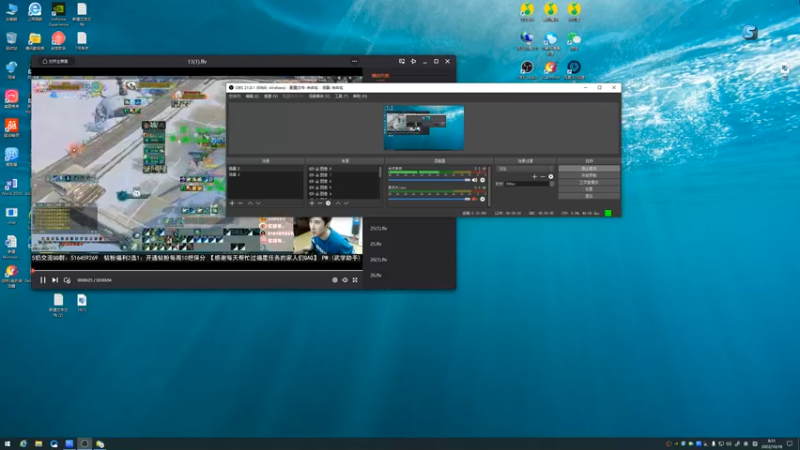Click the OBS icon on the taskbar
Screen dimensions: 800x450
point(85,444)
